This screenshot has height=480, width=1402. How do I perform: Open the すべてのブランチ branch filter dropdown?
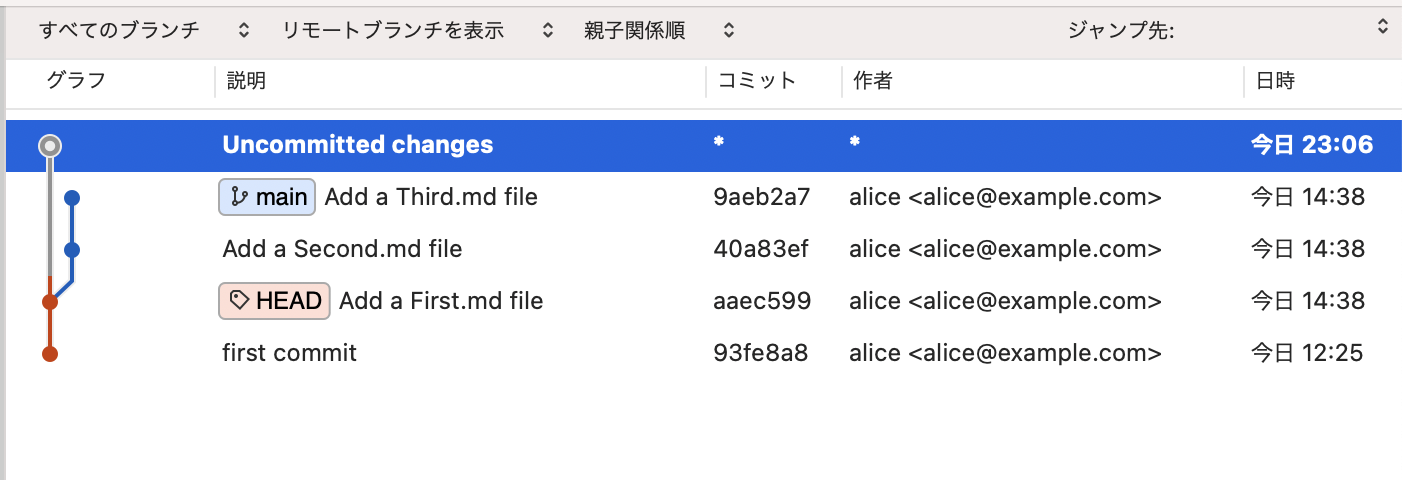(x=144, y=30)
